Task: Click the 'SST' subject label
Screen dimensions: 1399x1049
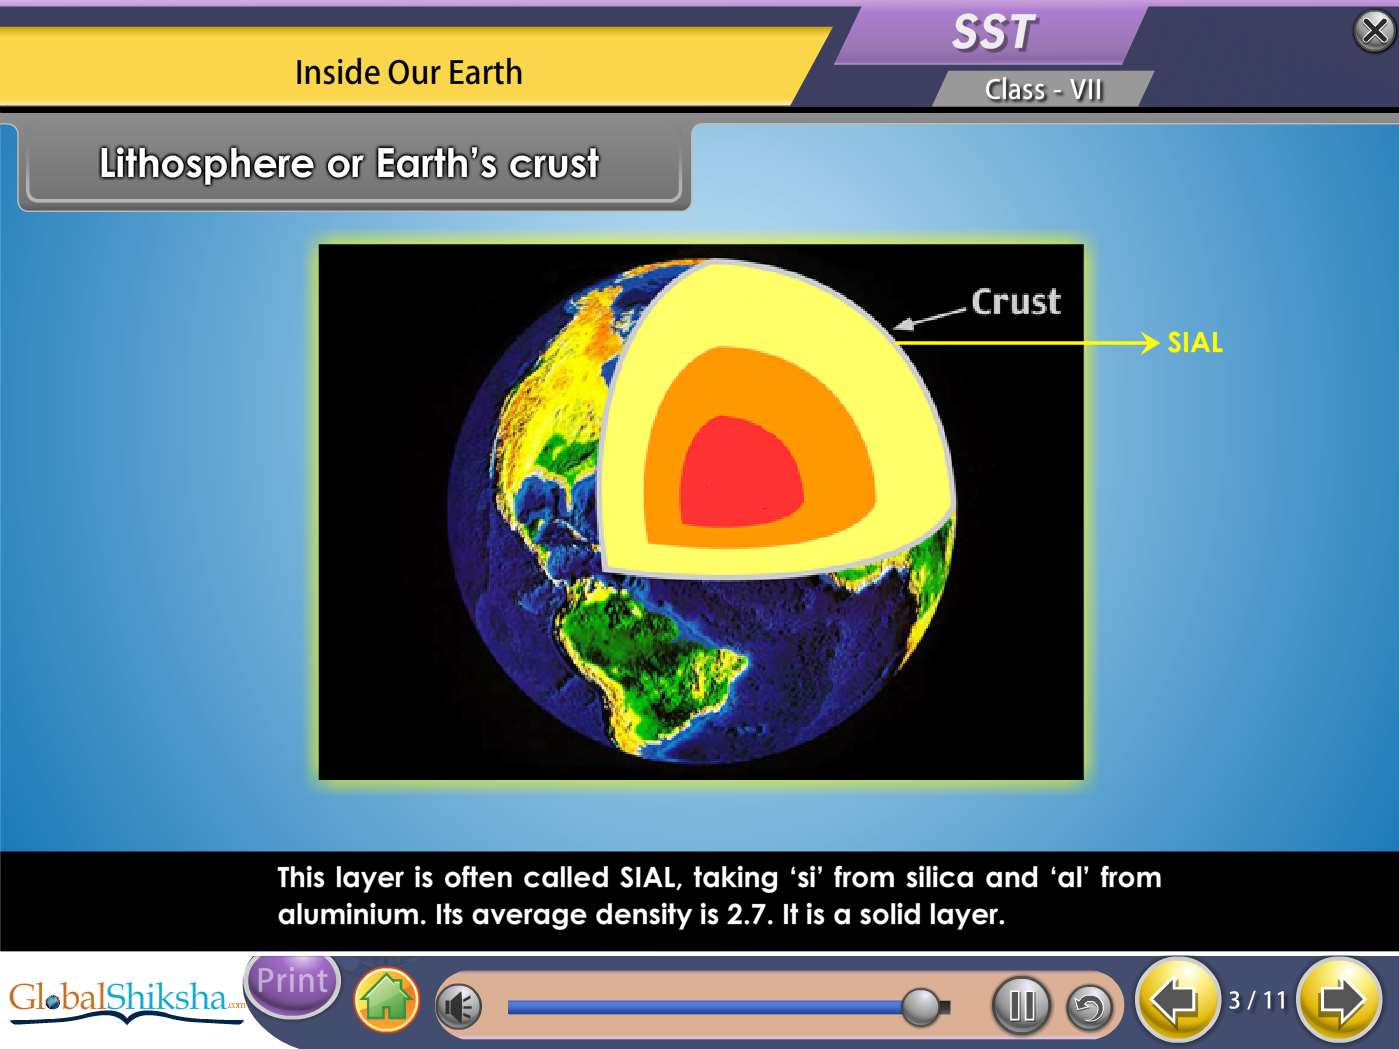Action: 994,32
